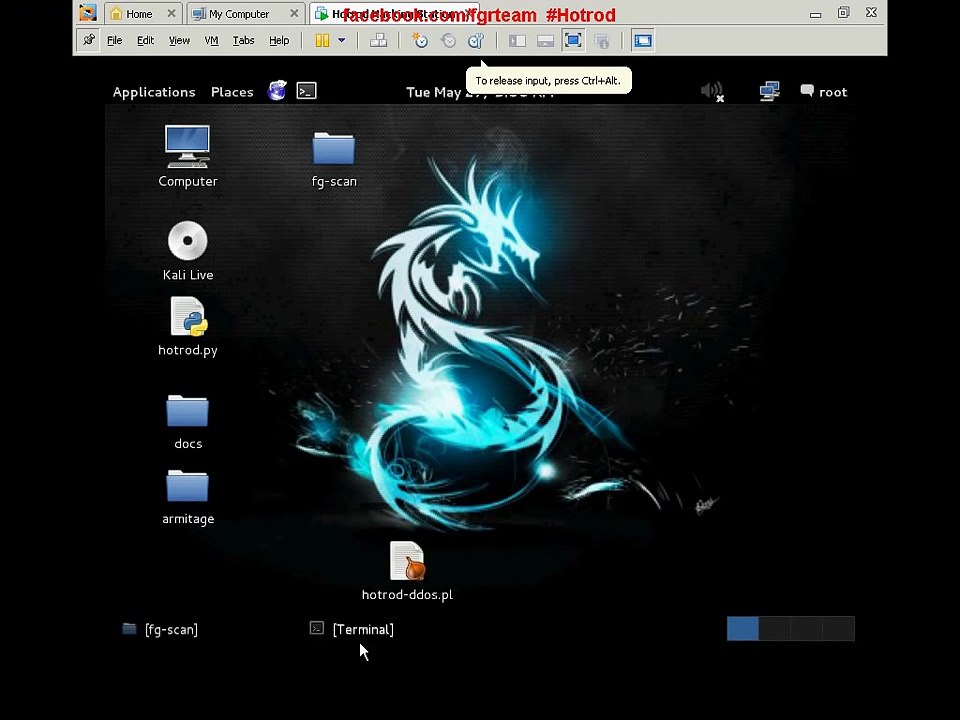Revert to previous snapshot icon
960x720 pixels.
point(448,41)
